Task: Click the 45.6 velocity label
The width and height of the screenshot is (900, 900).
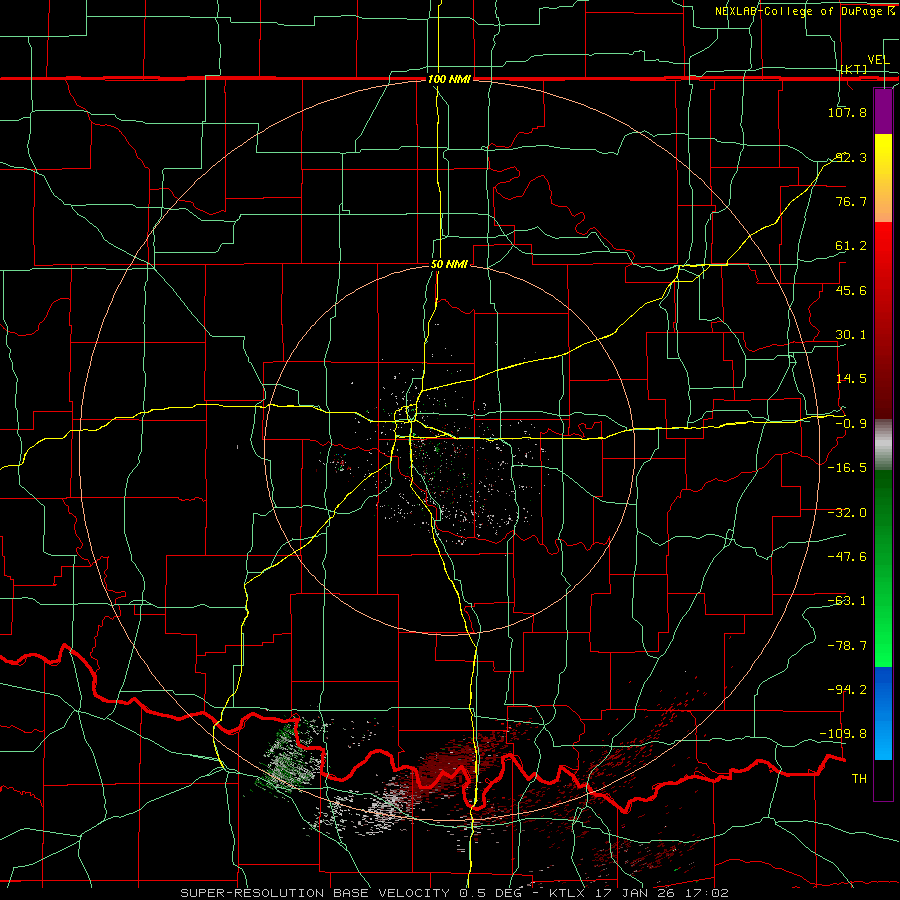Action: click(850, 290)
